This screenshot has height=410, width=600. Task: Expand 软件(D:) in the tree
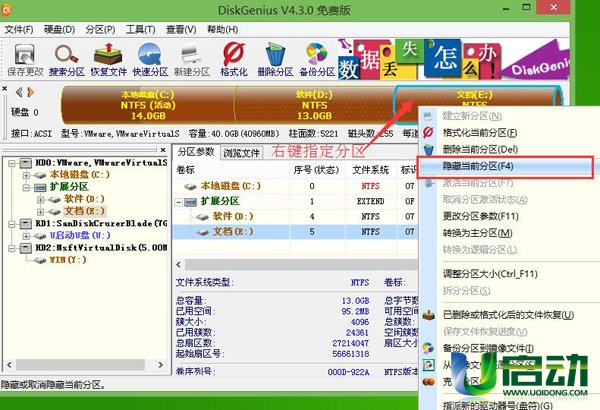click(x=40, y=199)
